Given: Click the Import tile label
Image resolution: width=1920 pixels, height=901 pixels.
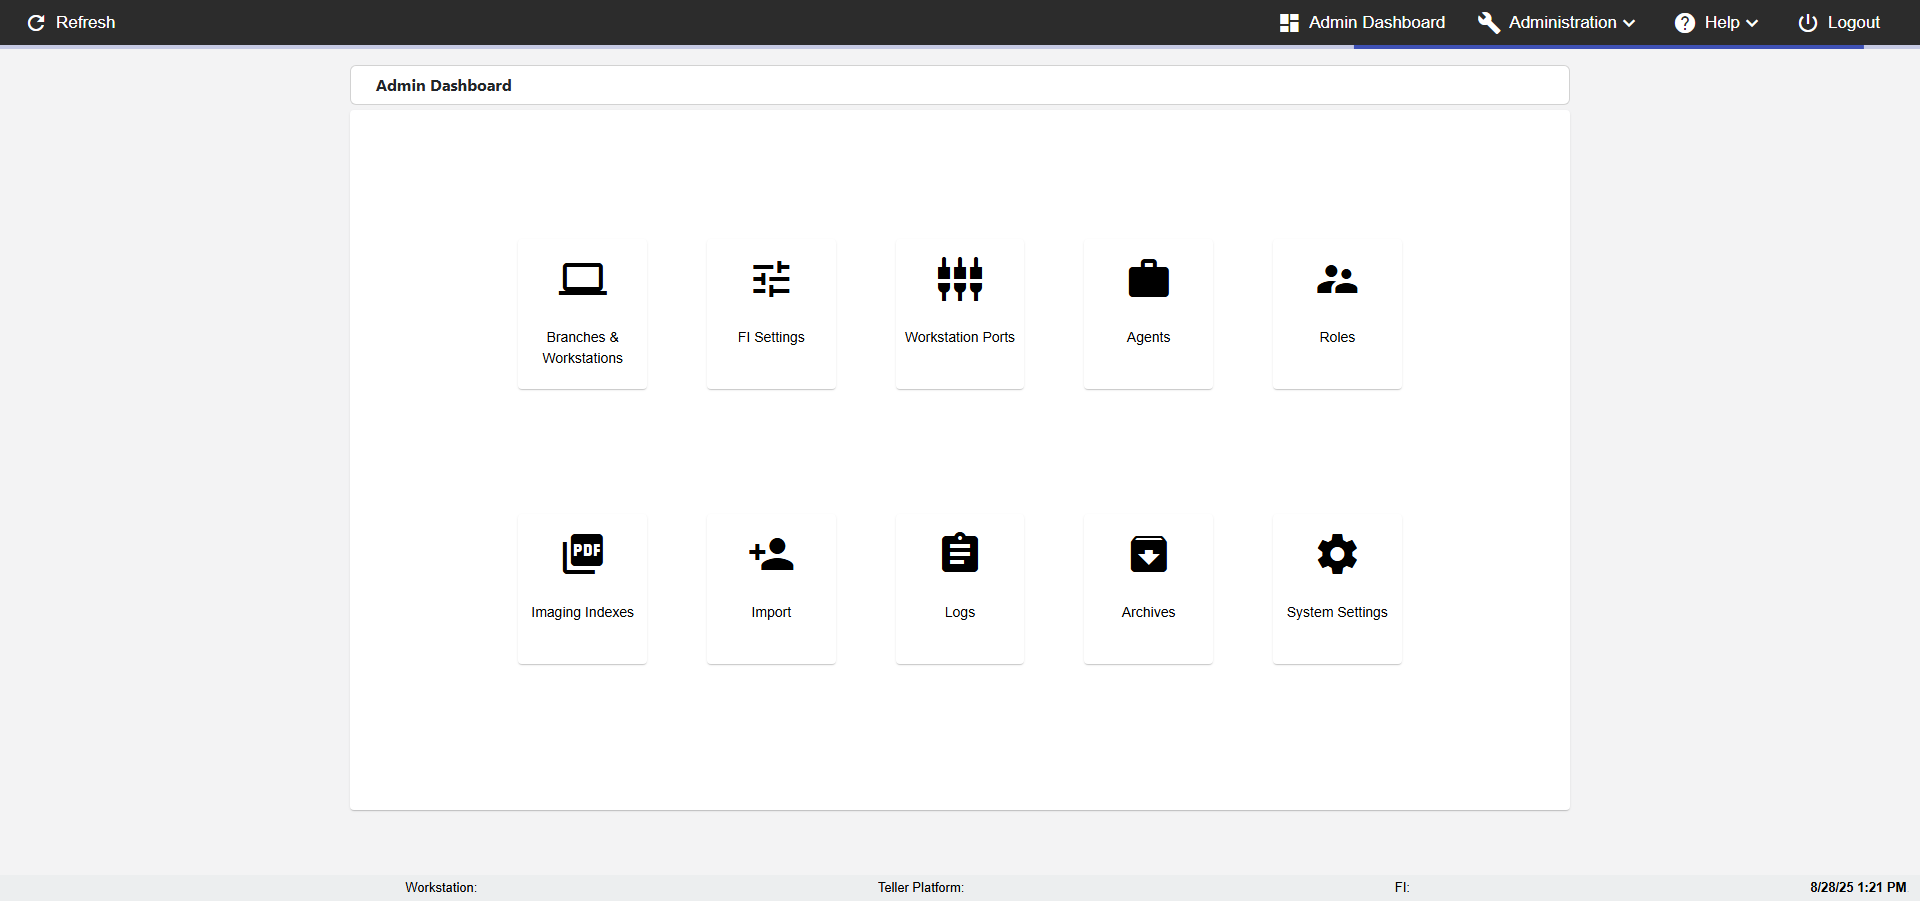Looking at the screenshot, I should coord(771,612).
